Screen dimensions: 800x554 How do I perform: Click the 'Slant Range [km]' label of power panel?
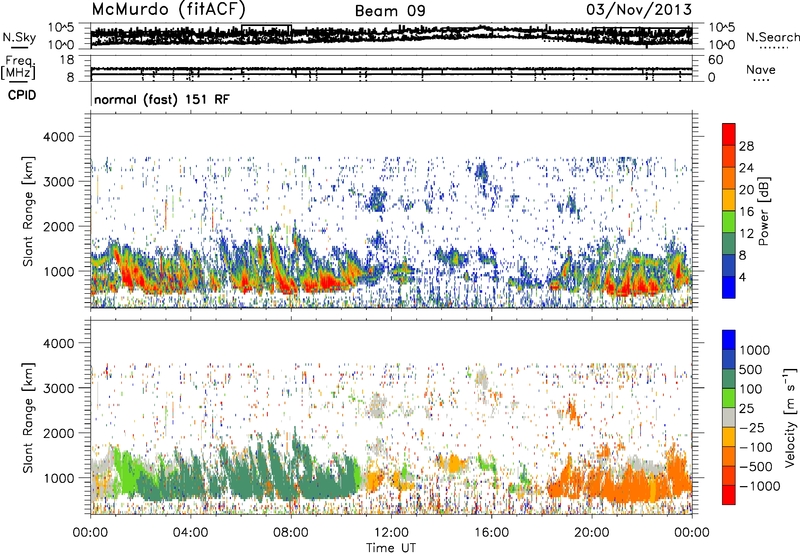(28, 211)
